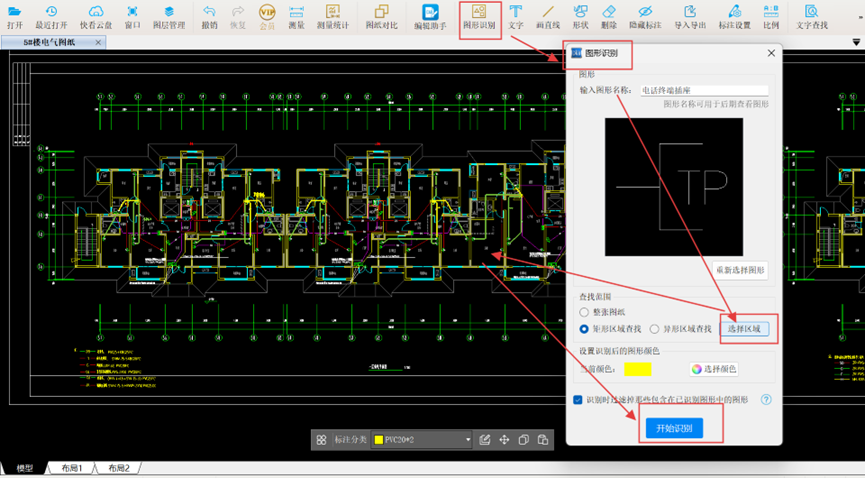
Task: Open 快看云盘 cloud drive
Action: coord(96,16)
